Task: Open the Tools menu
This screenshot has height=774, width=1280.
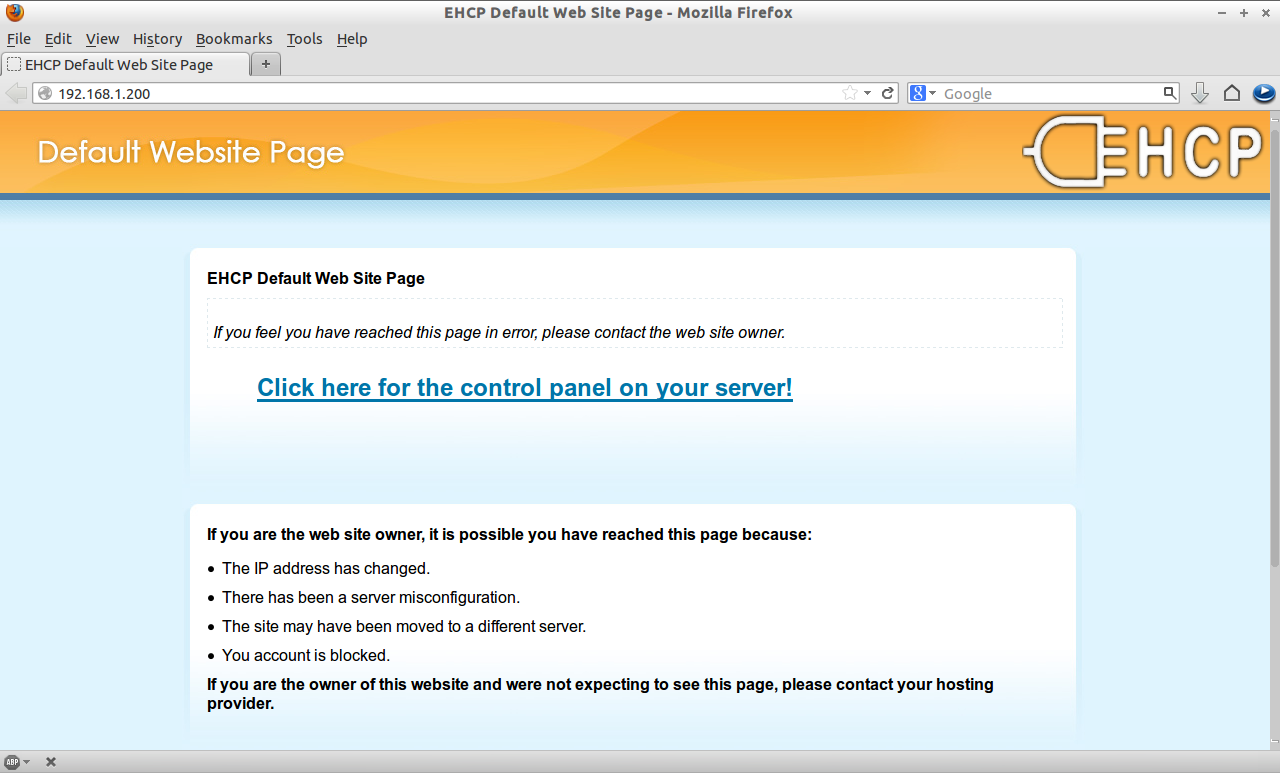Action: [304, 39]
